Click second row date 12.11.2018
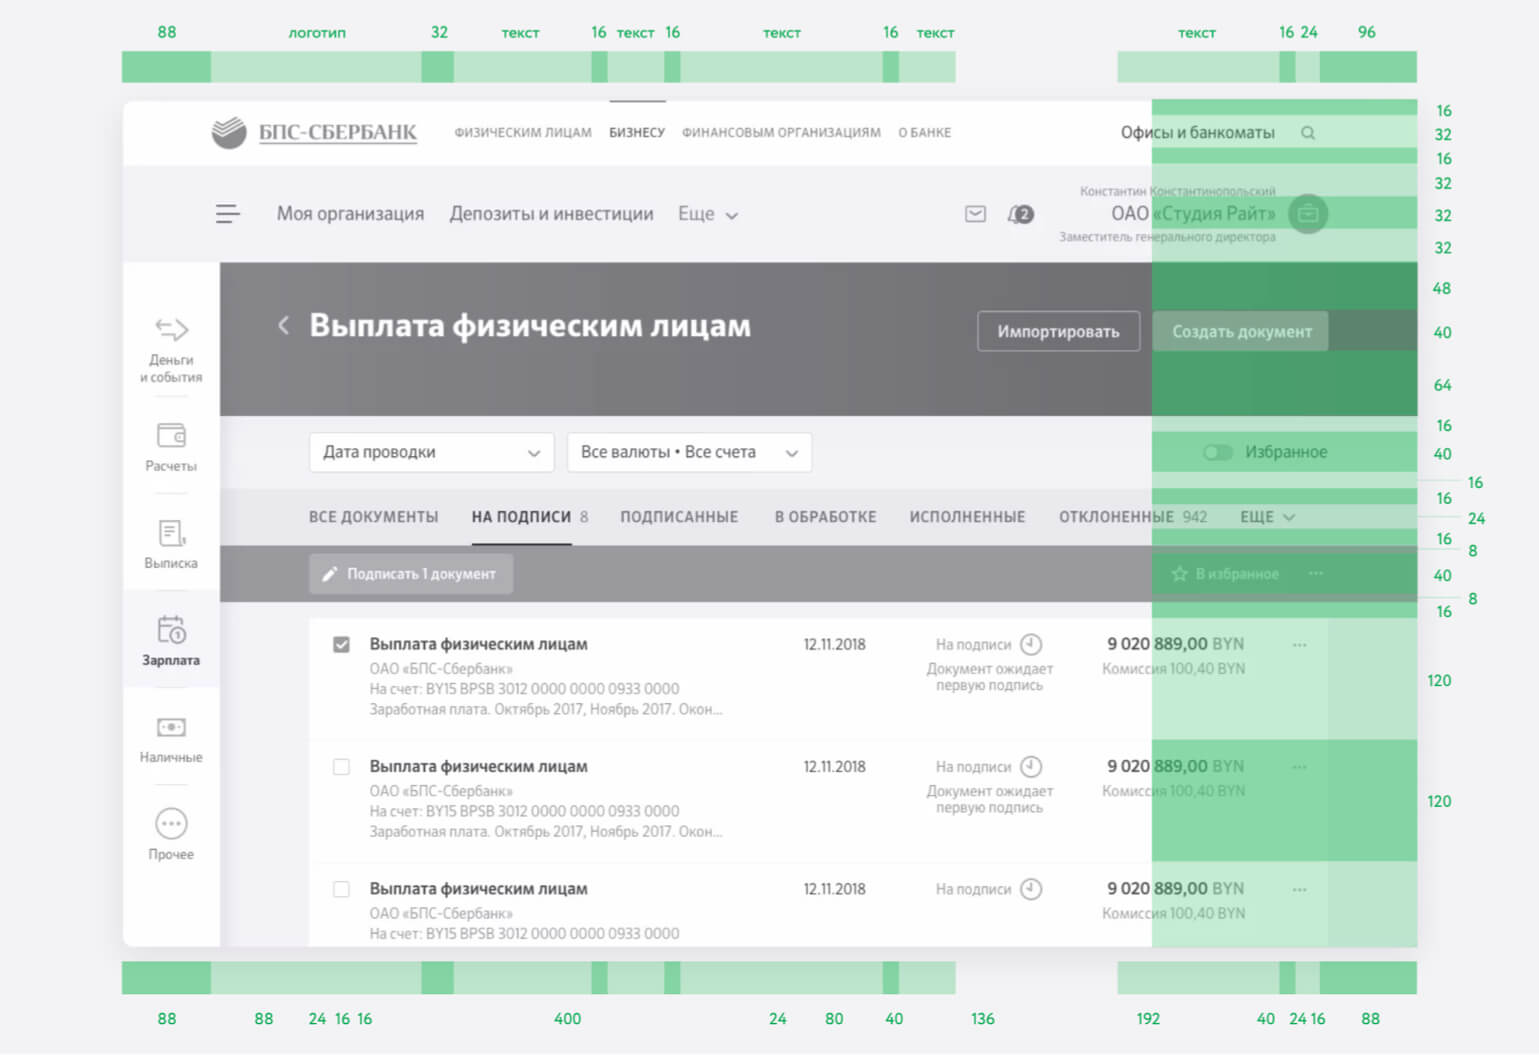The height and width of the screenshot is (1055, 1539). pyautogui.click(x=835, y=767)
